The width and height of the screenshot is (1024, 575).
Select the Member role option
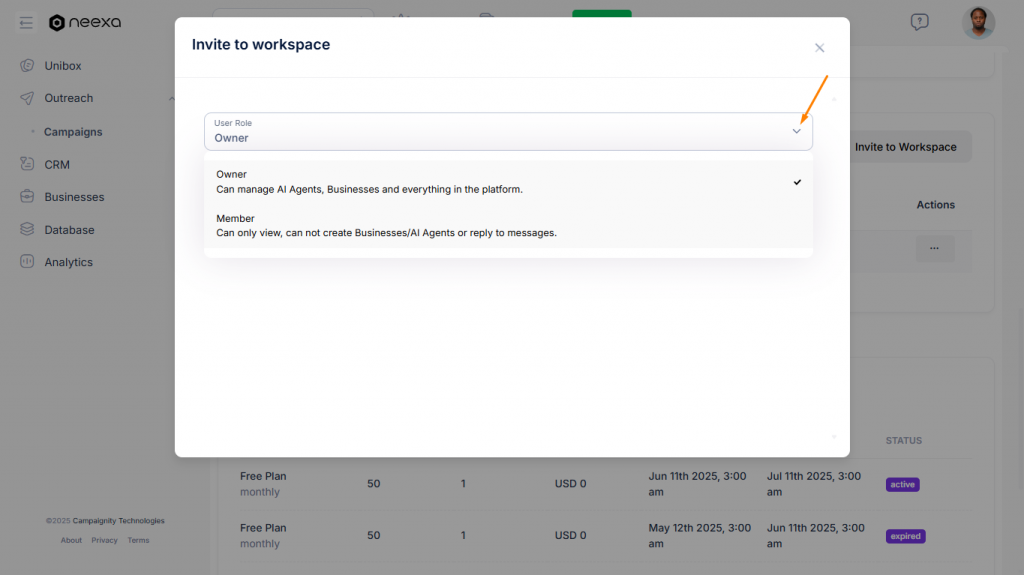point(508,225)
